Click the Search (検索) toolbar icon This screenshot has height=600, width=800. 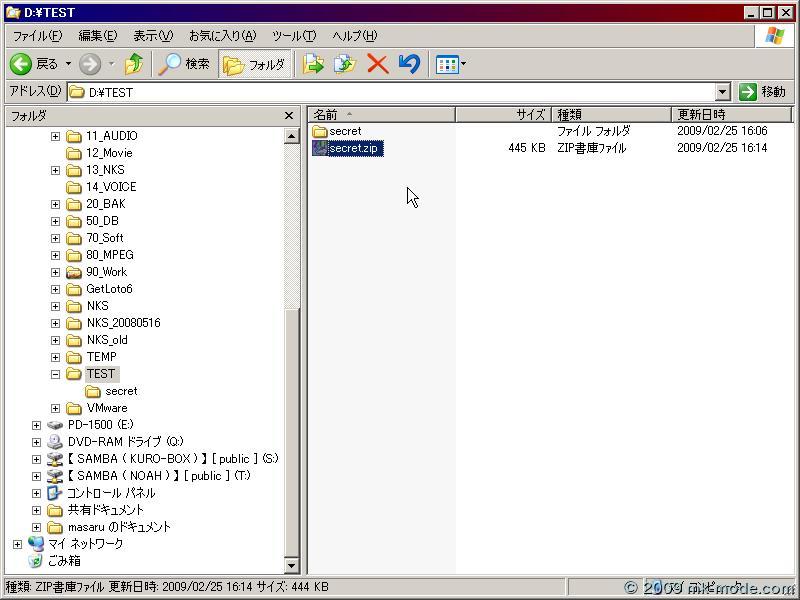click(185, 64)
